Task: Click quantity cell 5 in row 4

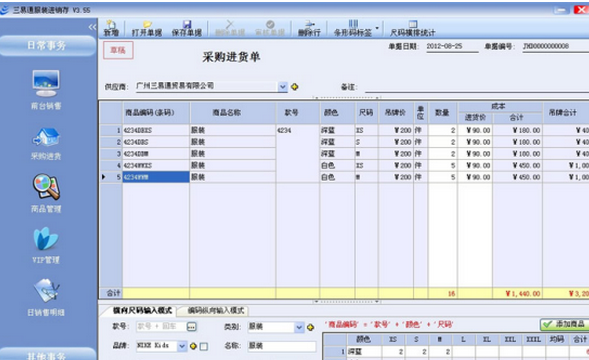Action: (x=443, y=165)
